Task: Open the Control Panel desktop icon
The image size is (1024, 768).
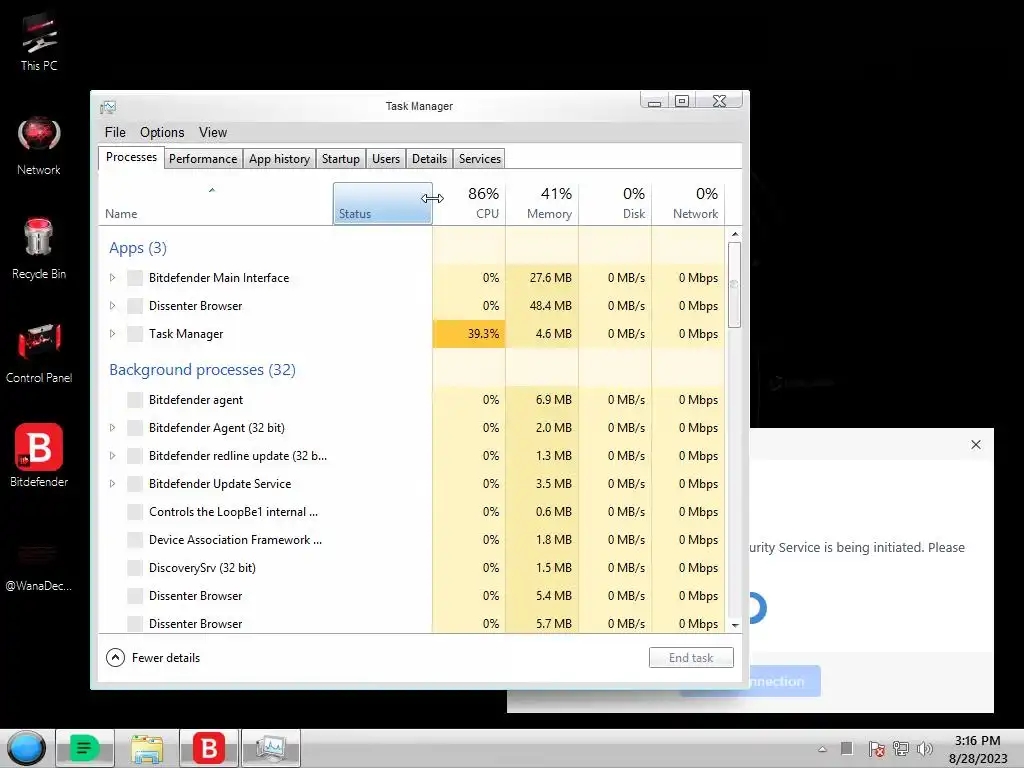Action: [x=39, y=353]
